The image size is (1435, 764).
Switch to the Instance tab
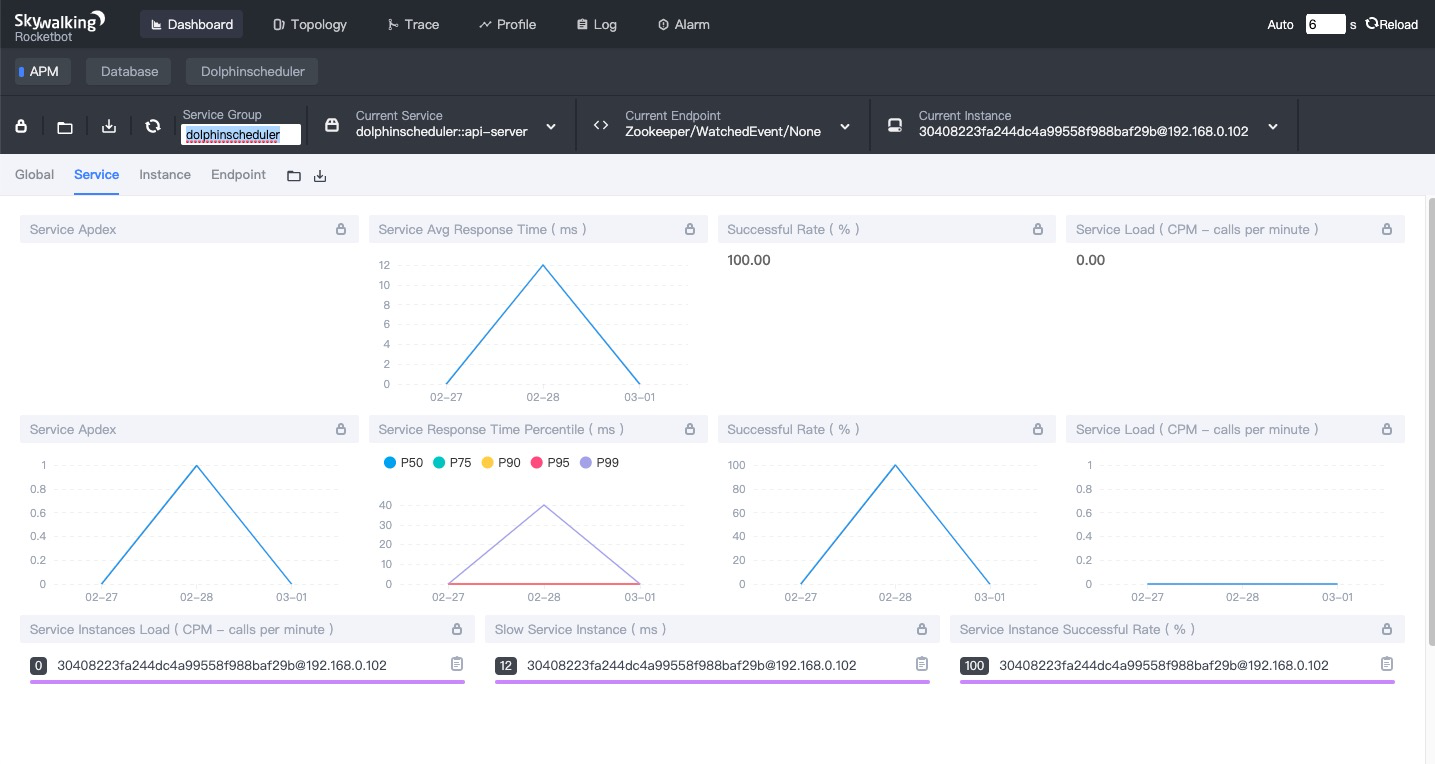click(x=165, y=174)
